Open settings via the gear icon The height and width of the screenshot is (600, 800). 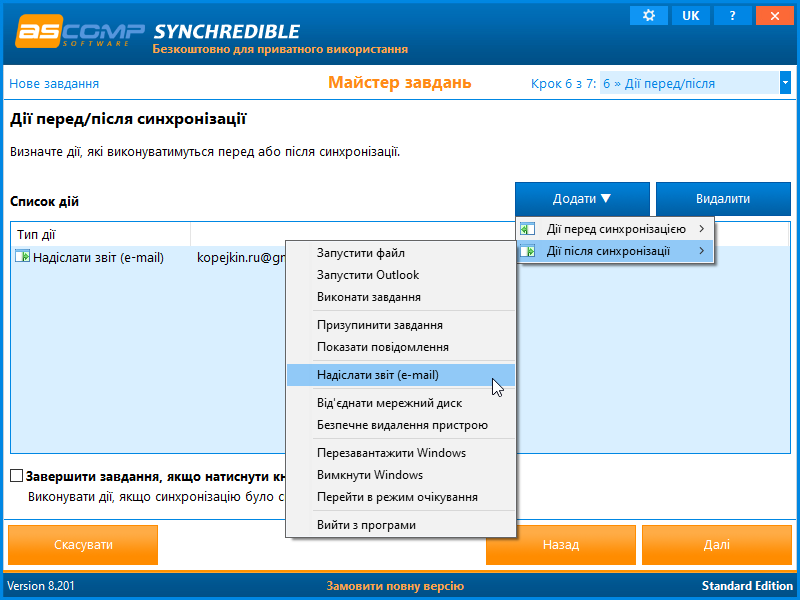[x=648, y=16]
